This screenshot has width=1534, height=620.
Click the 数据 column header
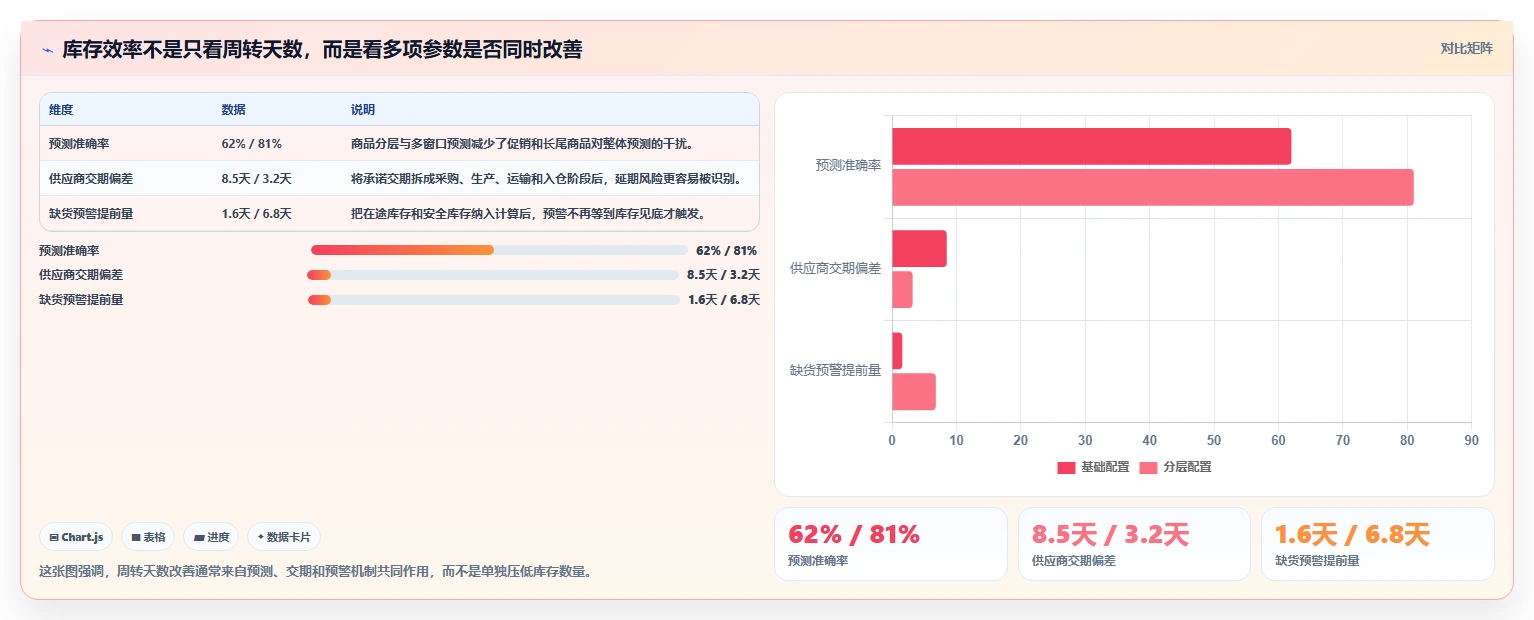coord(233,110)
